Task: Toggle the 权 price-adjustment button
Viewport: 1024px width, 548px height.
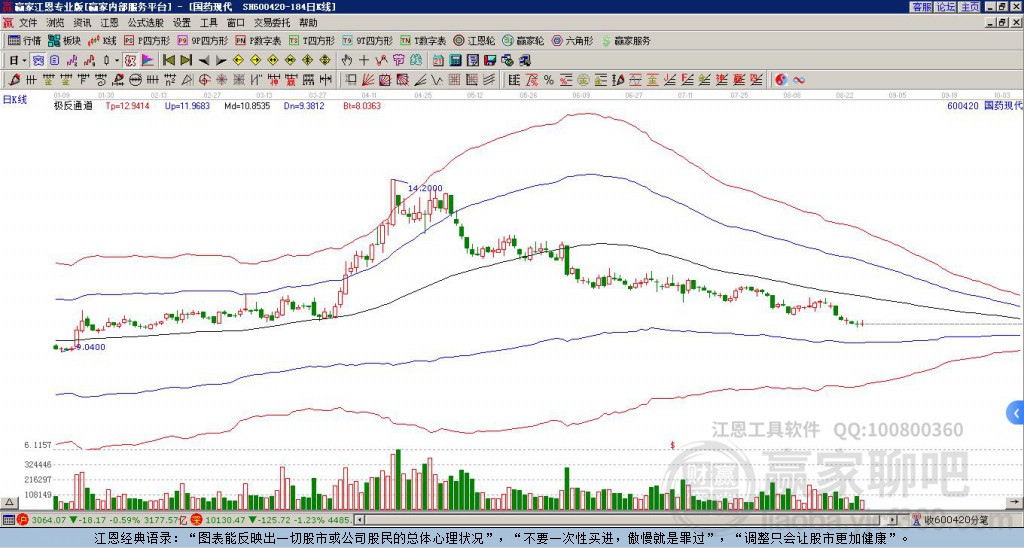Action: point(130,60)
